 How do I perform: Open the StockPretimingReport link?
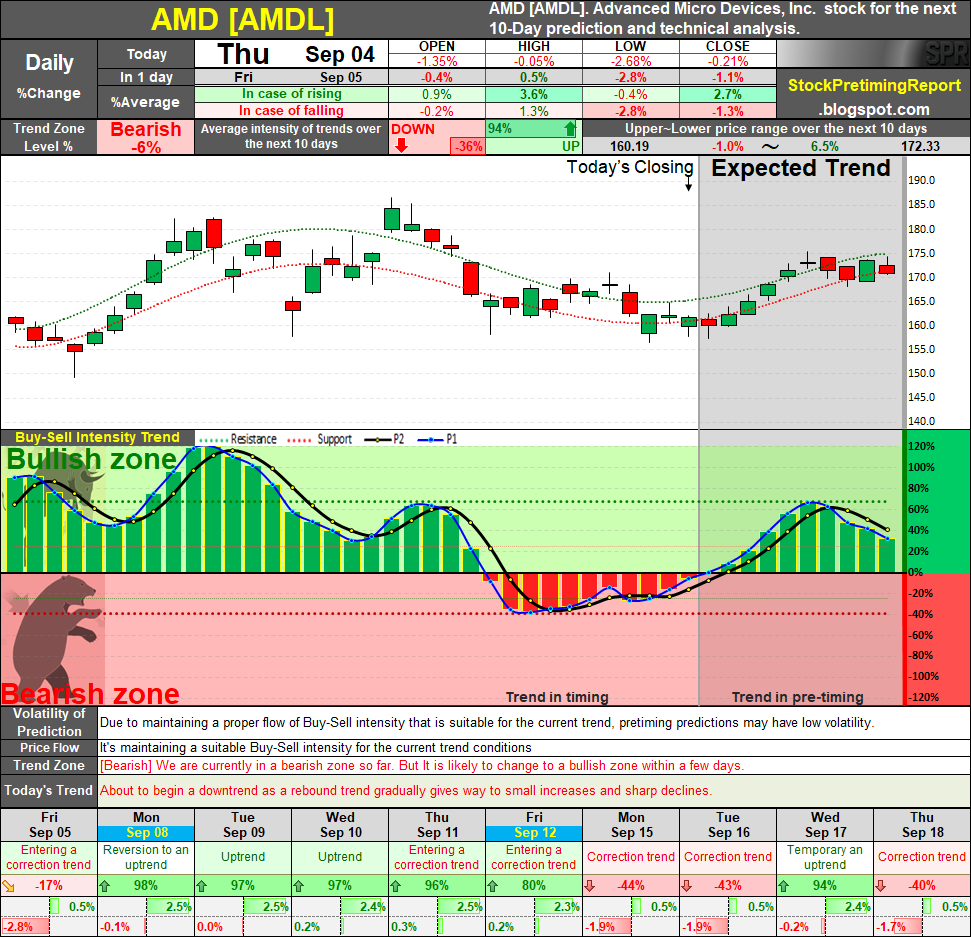pyautogui.click(x=874, y=85)
